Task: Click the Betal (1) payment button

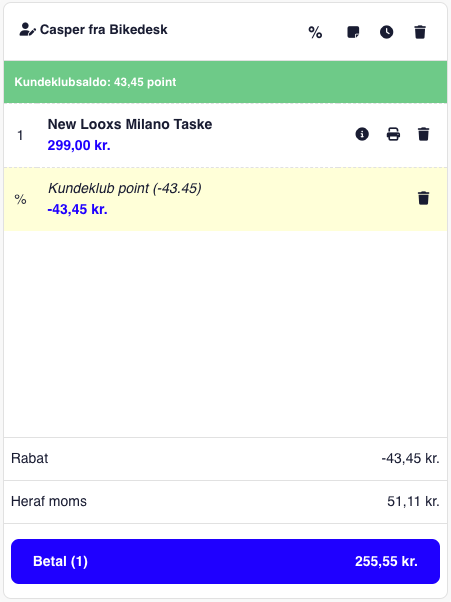Action: tap(225, 561)
